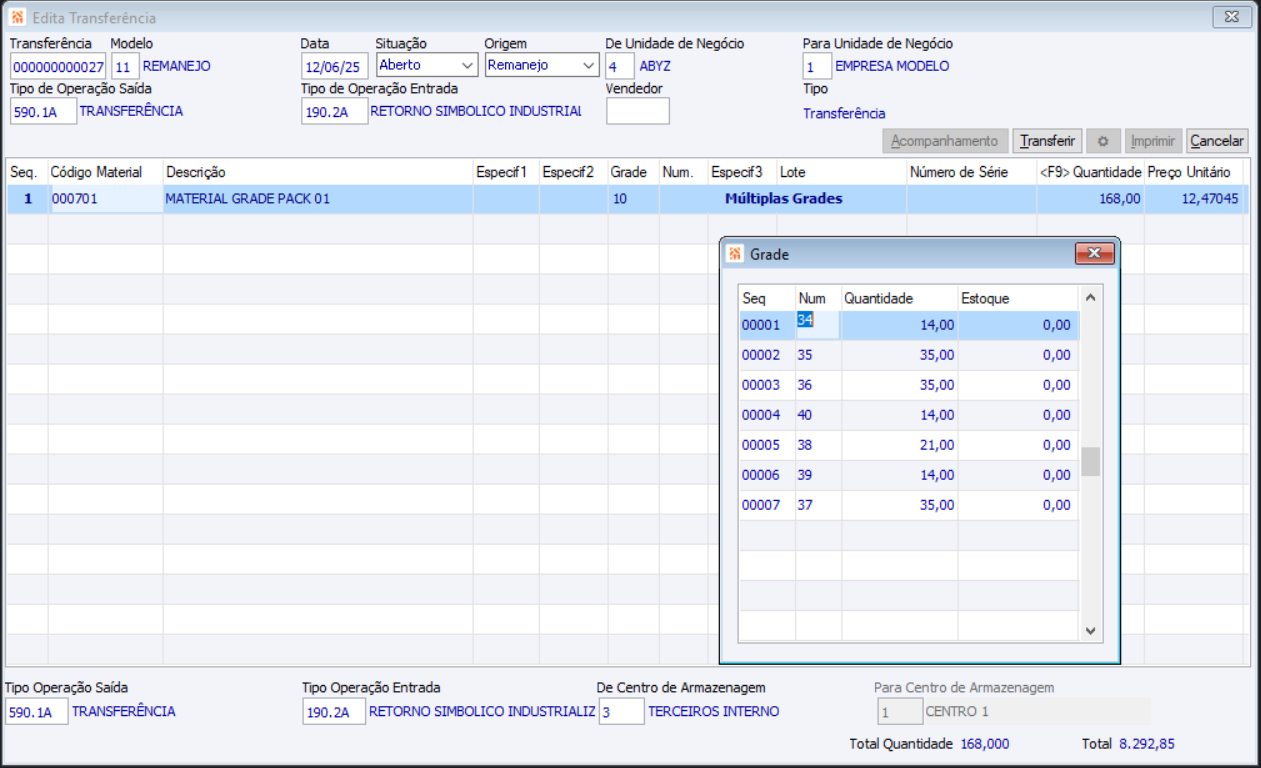Viewport: 1261px width, 768px height.
Task: Click Grade dialog scrollbar down arrow
Action: click(x=1091, y=631)
